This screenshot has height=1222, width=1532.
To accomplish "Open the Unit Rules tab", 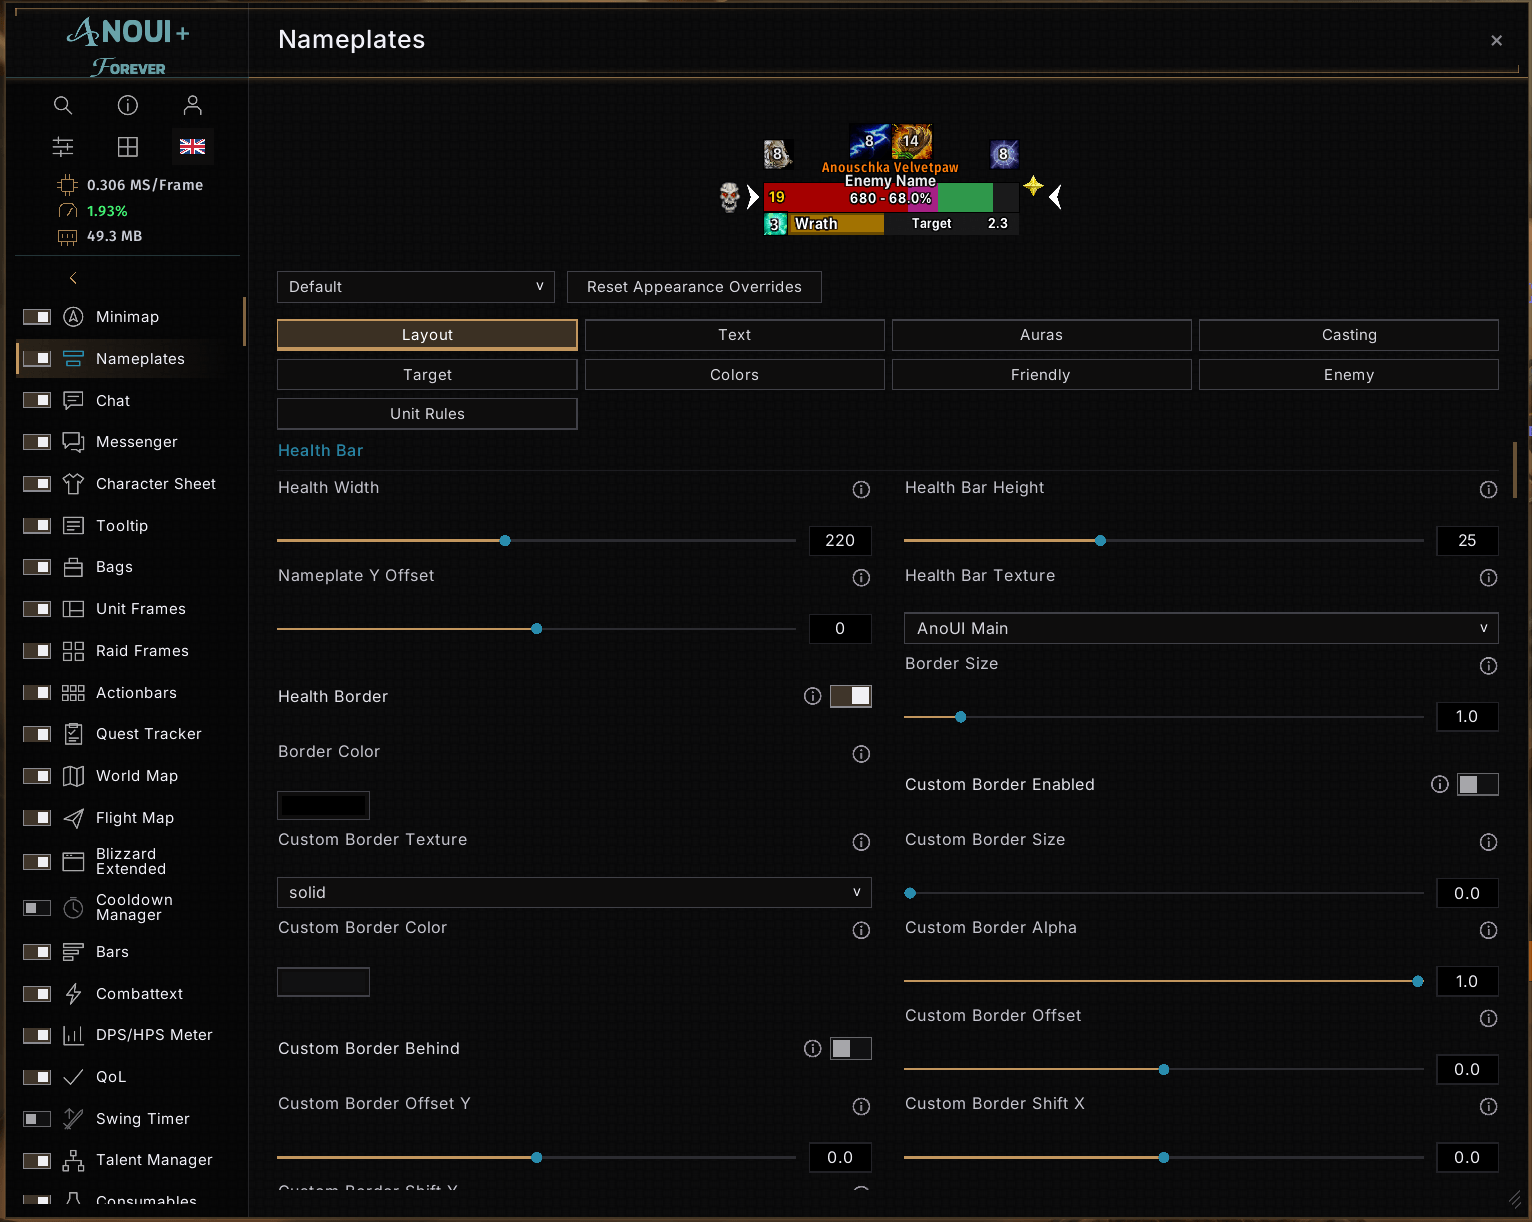I will pos(427,414).
